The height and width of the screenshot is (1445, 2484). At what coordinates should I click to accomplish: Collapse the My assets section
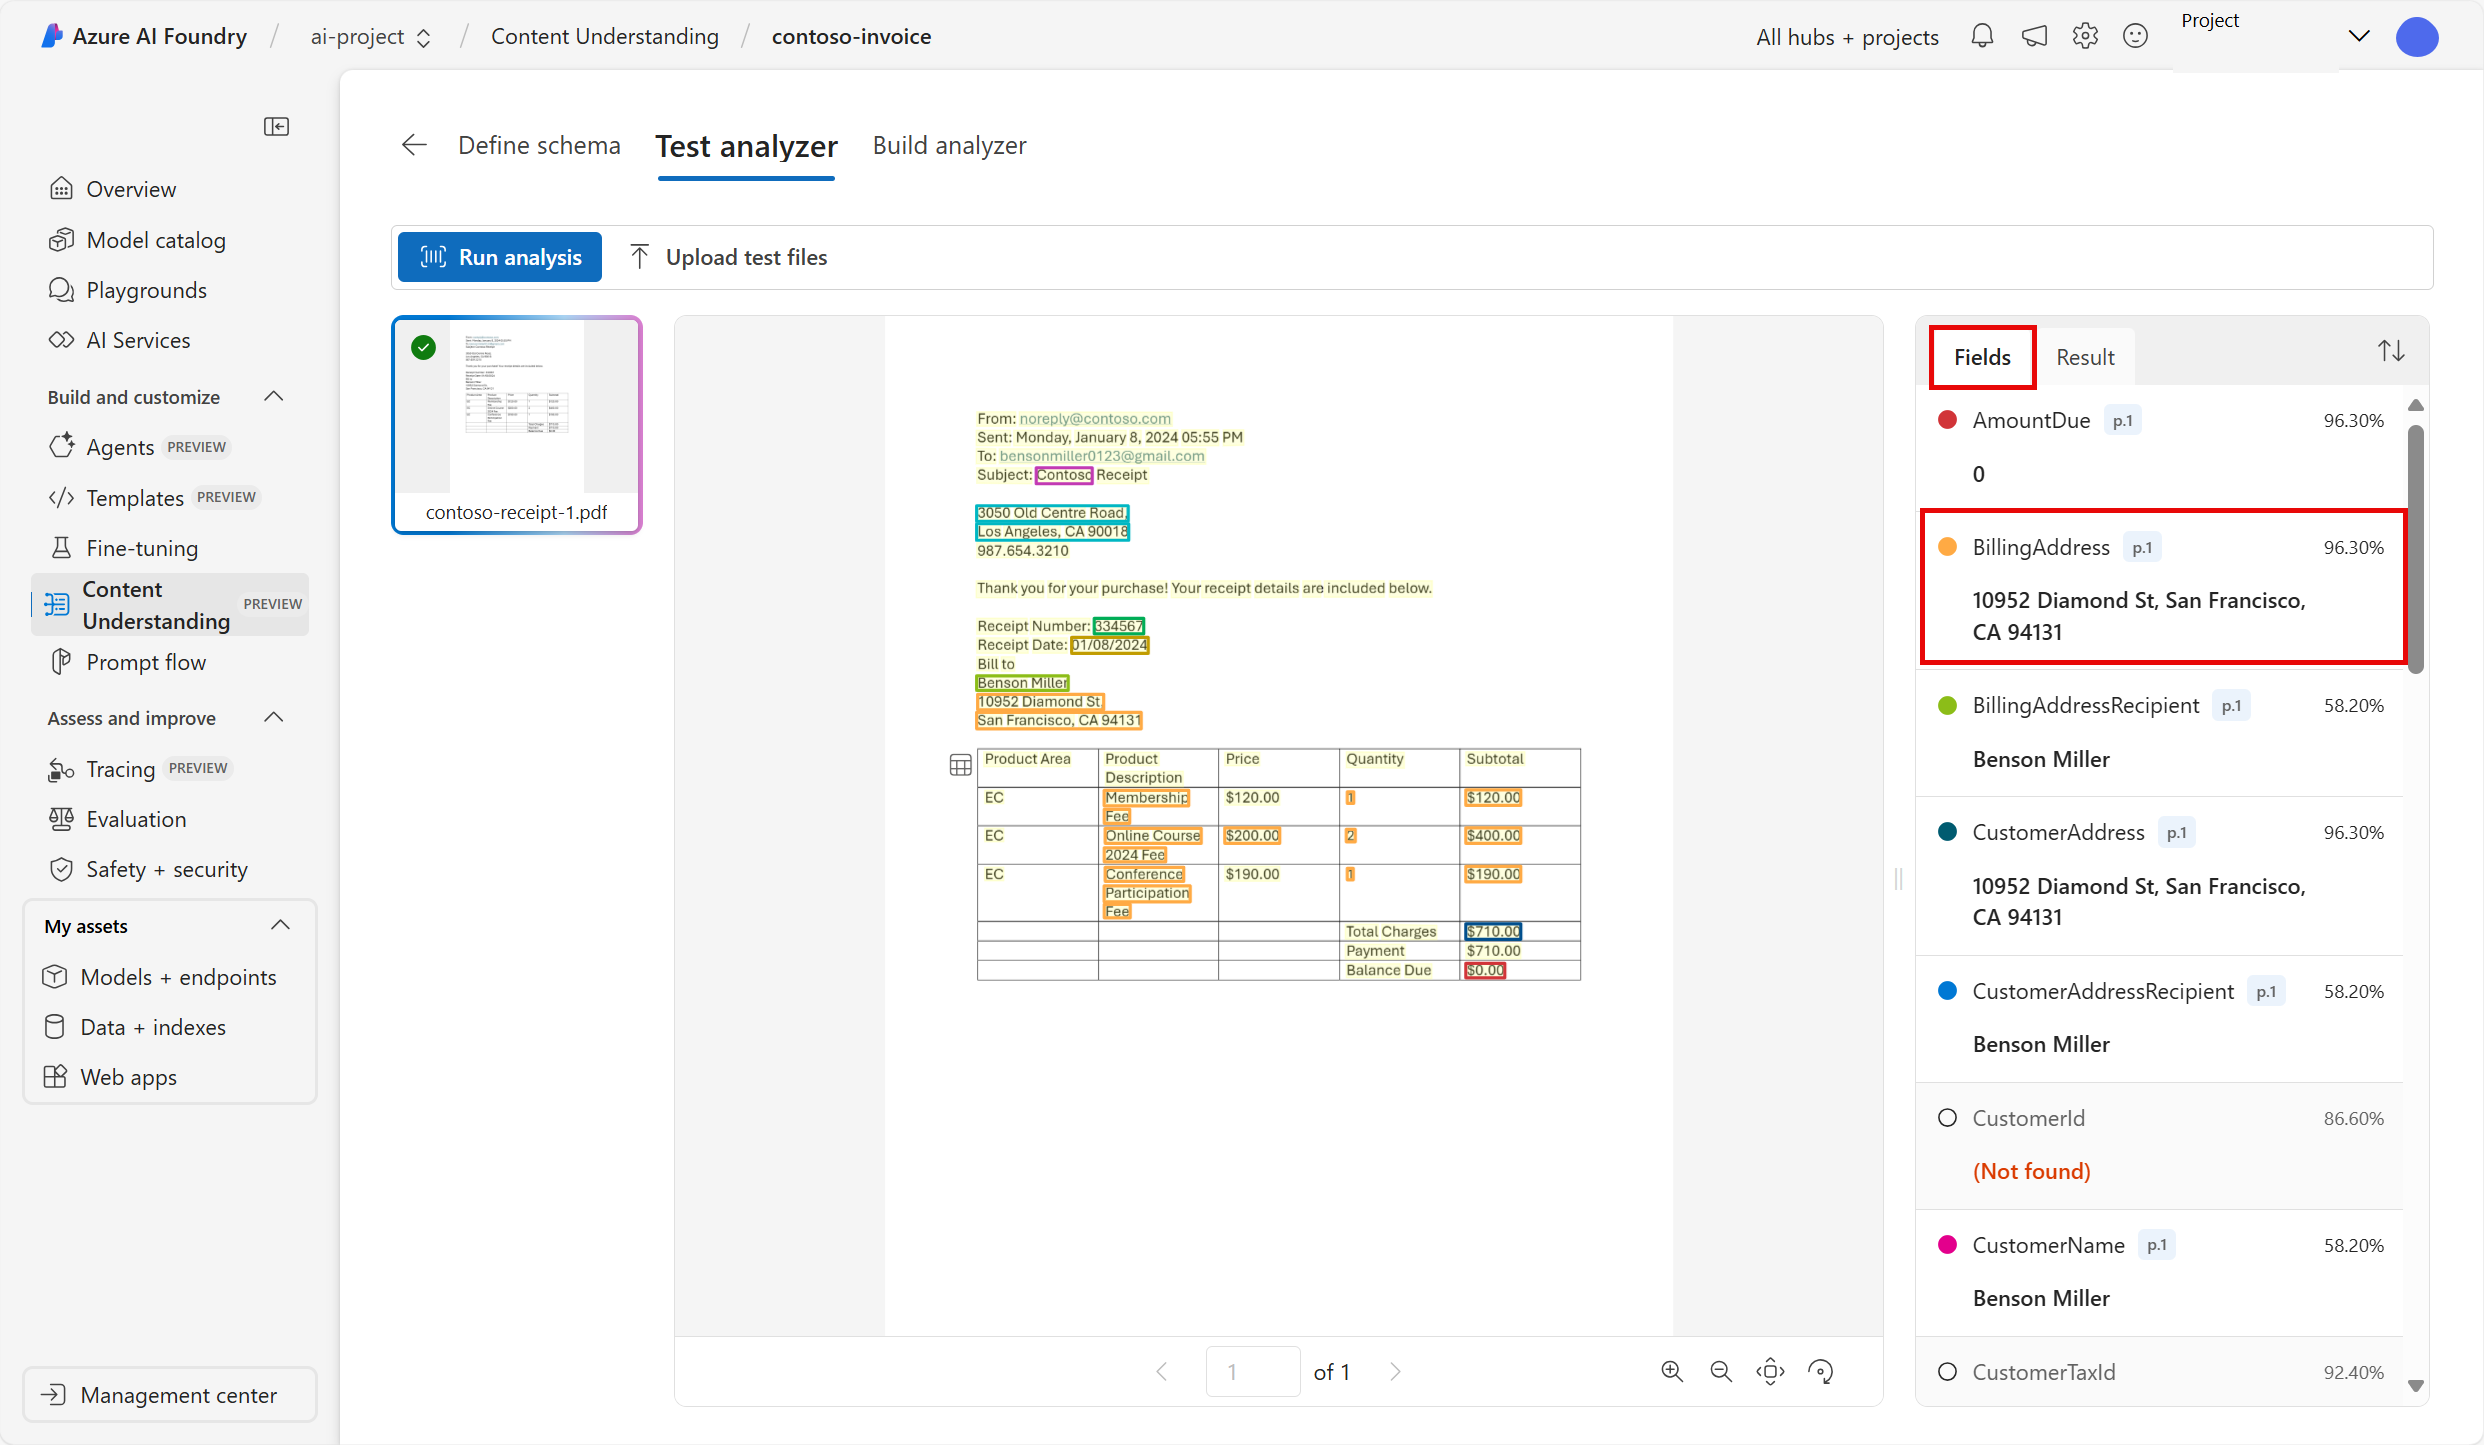pos(281,925)
